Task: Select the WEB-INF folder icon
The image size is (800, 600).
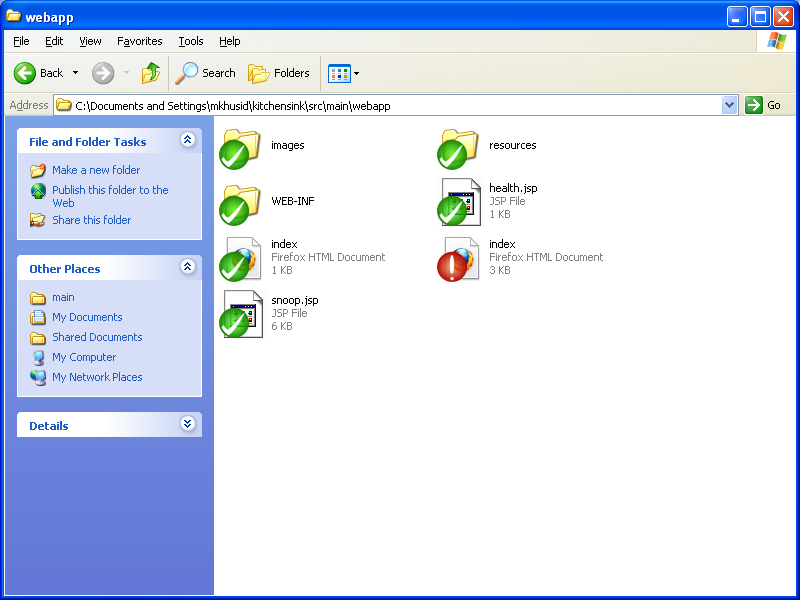Action: point(240,202)
